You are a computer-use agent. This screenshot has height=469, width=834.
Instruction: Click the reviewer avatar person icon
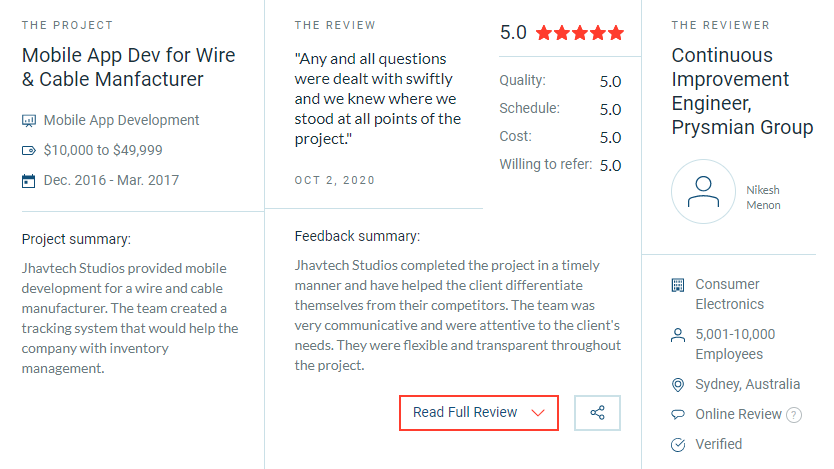[703, 191]
